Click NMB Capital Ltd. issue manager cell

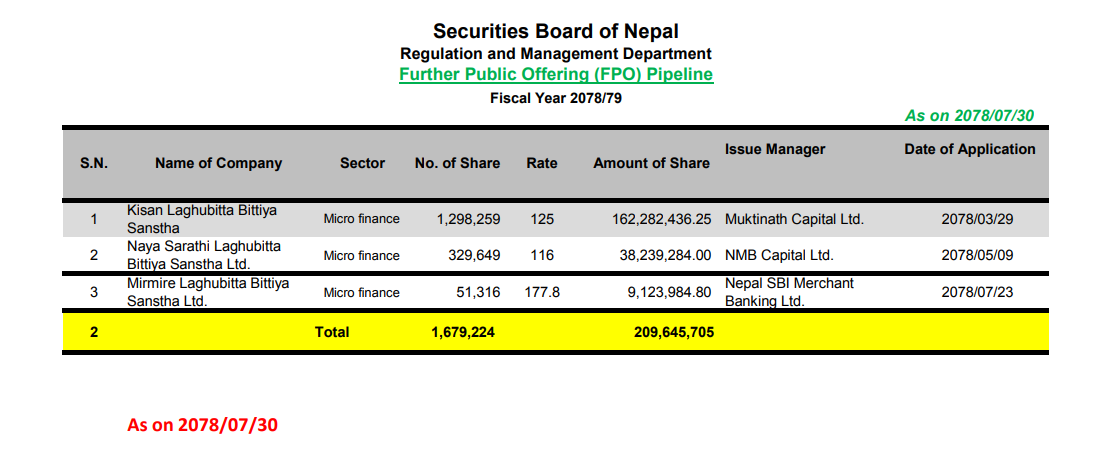point(779,255)
